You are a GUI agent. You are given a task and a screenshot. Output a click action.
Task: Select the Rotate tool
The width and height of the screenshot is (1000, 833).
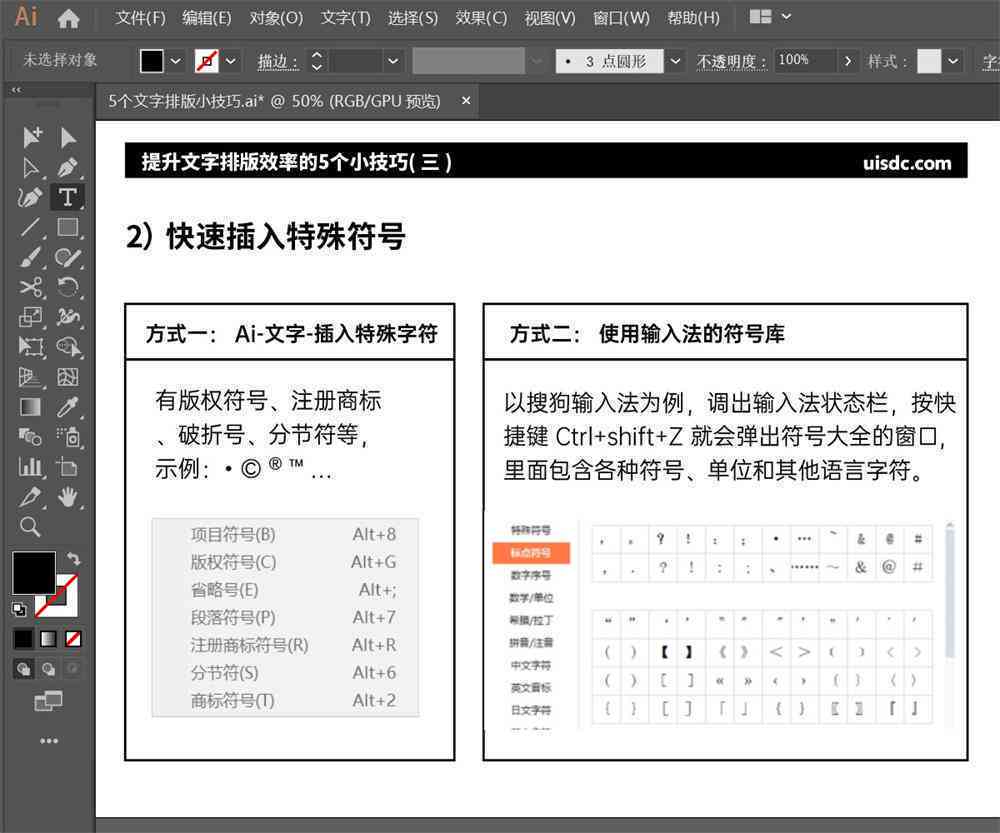(x=68, y=287)
